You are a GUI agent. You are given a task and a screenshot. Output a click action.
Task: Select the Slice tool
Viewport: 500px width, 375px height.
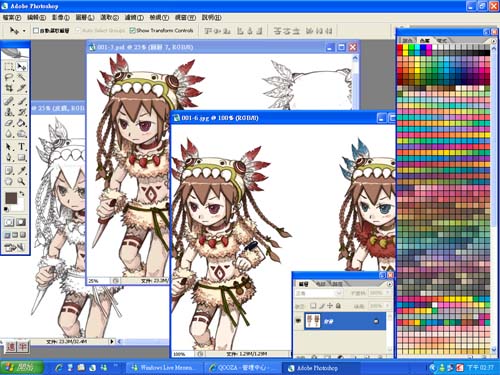click(x=22, y=88)
